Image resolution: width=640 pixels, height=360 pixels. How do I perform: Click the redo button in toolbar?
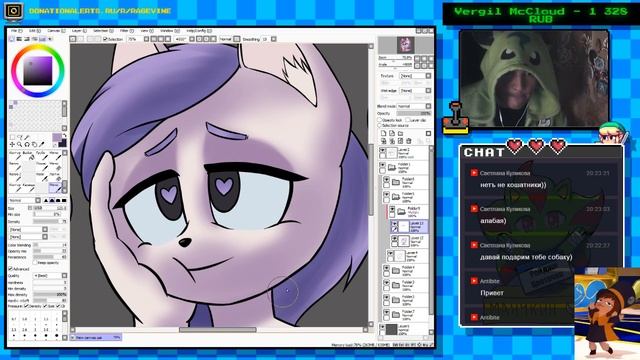coord(81,39)
